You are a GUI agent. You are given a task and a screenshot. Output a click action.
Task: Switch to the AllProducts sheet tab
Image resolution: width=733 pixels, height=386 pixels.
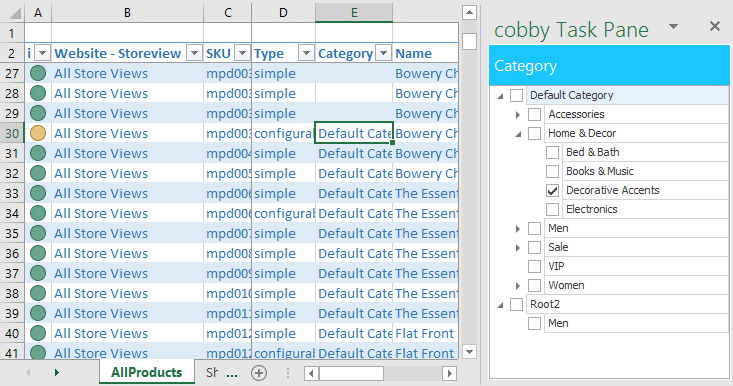tap(146, 372)
